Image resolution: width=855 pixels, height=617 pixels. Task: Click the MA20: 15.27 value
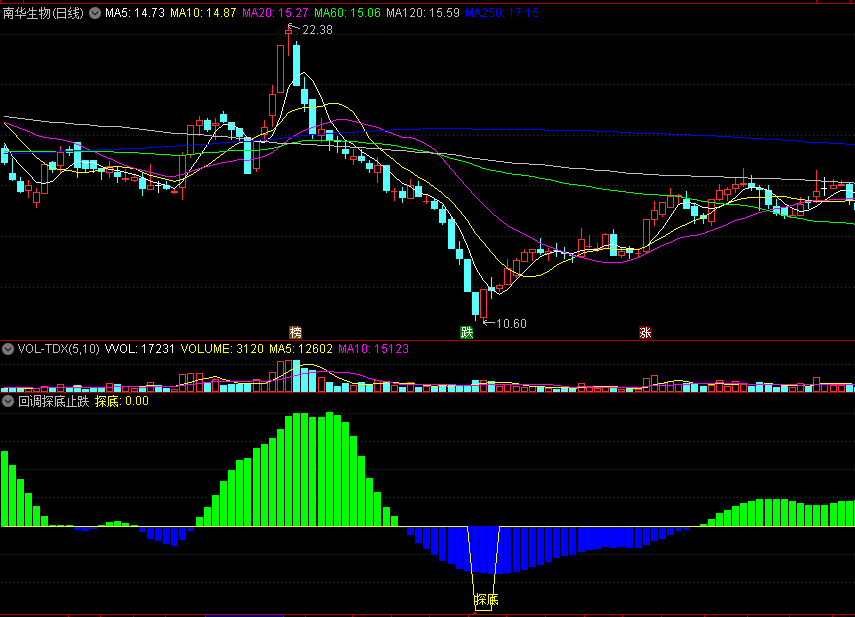[275, 13]
